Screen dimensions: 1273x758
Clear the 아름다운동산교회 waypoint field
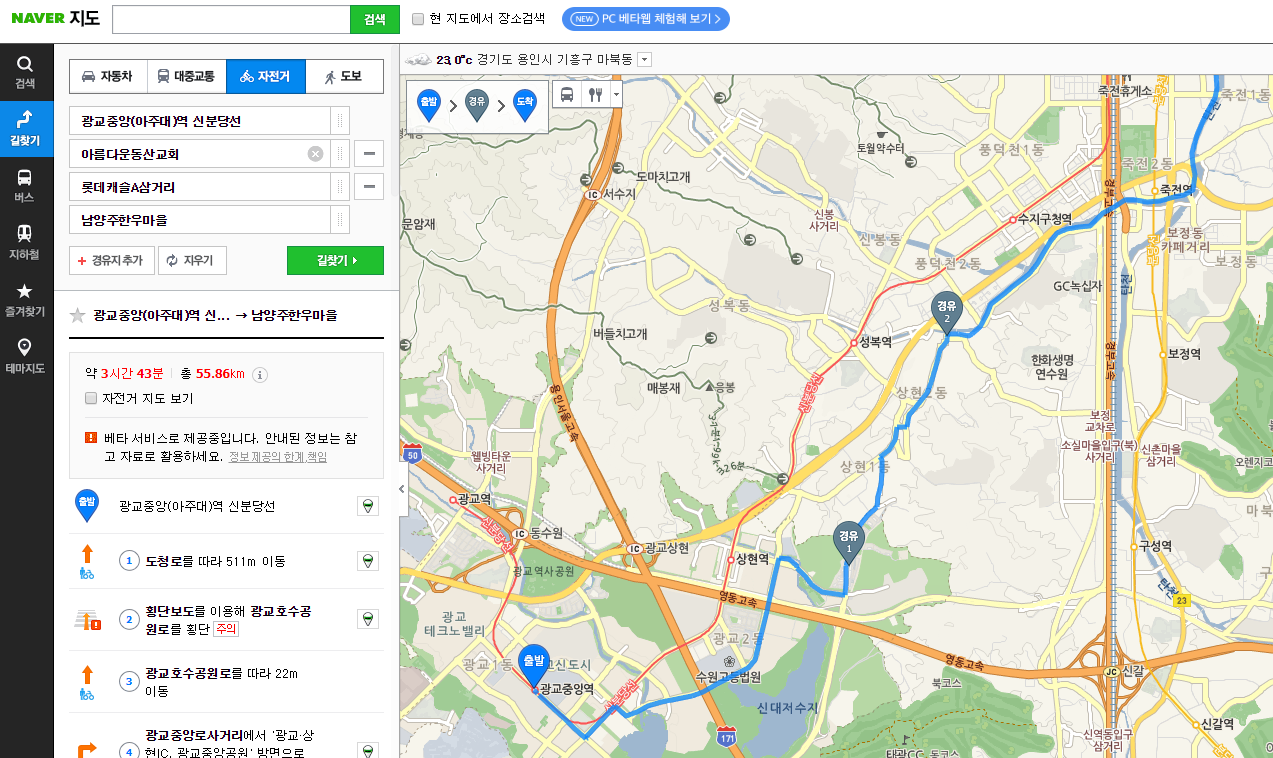click(315, 154)
